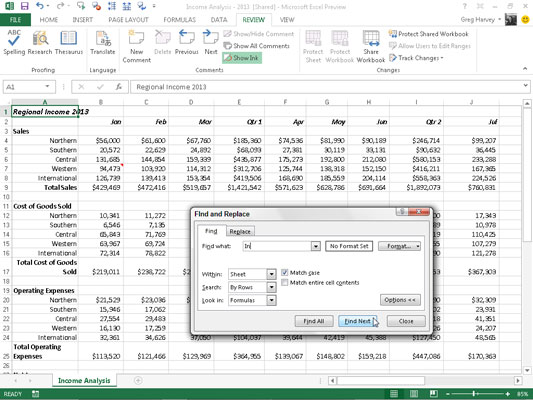
Task: Click the Find All button
Action: pyautogui.click(x=313, y=321)
